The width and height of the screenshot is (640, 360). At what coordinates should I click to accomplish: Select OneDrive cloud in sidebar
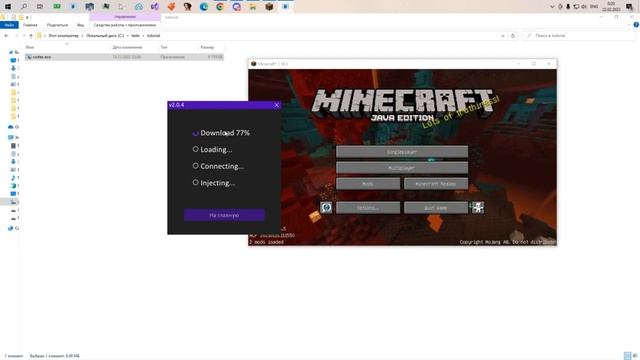tap(11, 127)
